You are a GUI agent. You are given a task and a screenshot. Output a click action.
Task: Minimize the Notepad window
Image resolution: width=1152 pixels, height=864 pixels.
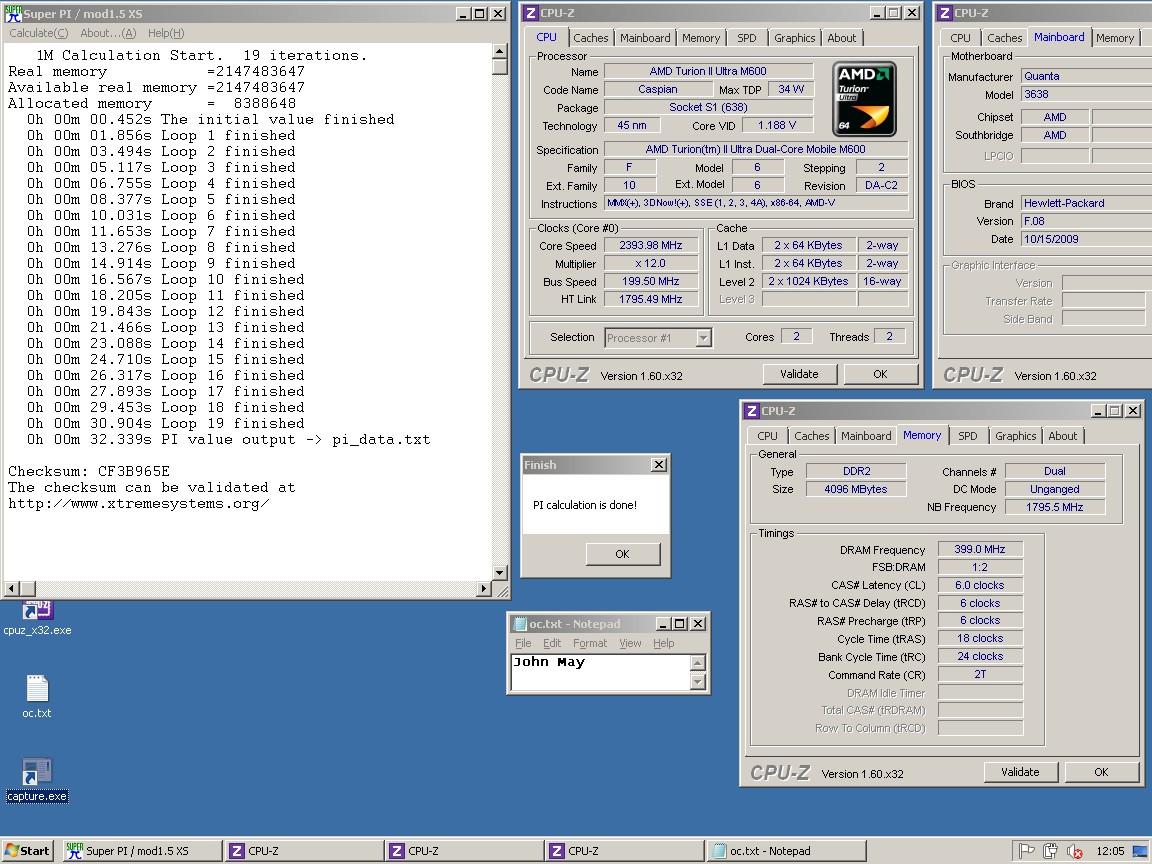pos(663,624)
